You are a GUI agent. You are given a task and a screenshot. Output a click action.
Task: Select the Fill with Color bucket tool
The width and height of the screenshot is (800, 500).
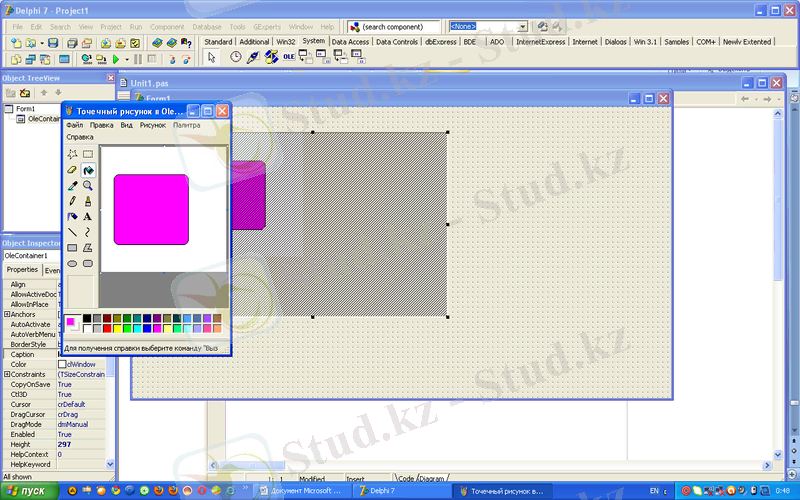click(x=88, y=170)
